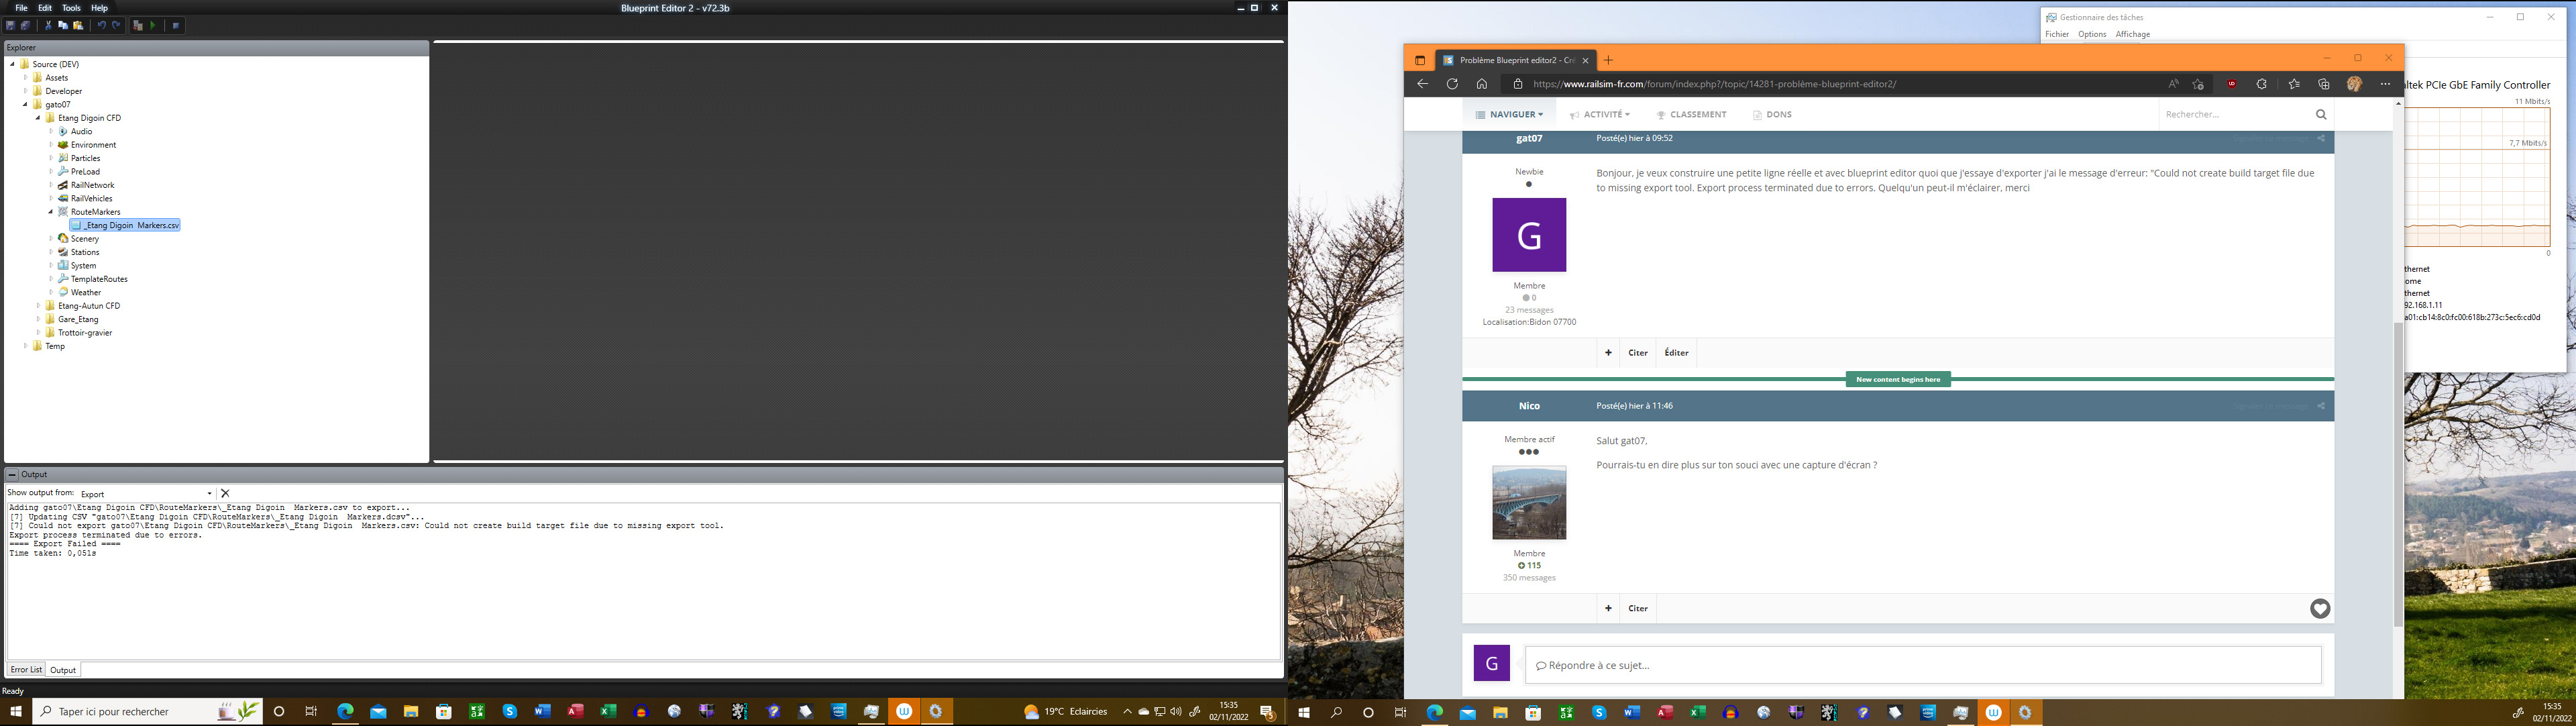
Task: Click the green Play export icon
Action: tap(153, 25)
